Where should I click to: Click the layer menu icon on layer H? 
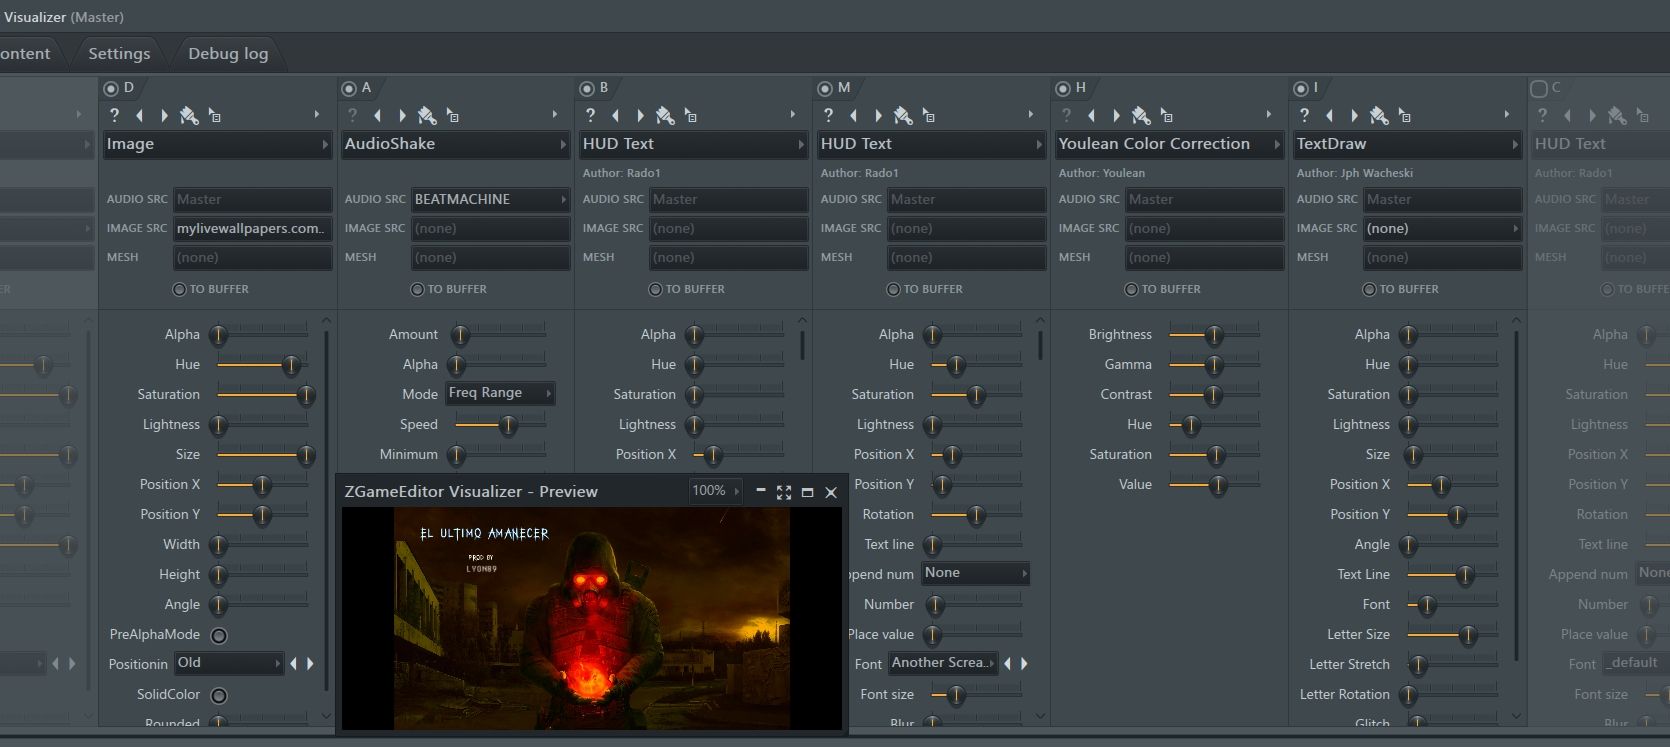1167,116
